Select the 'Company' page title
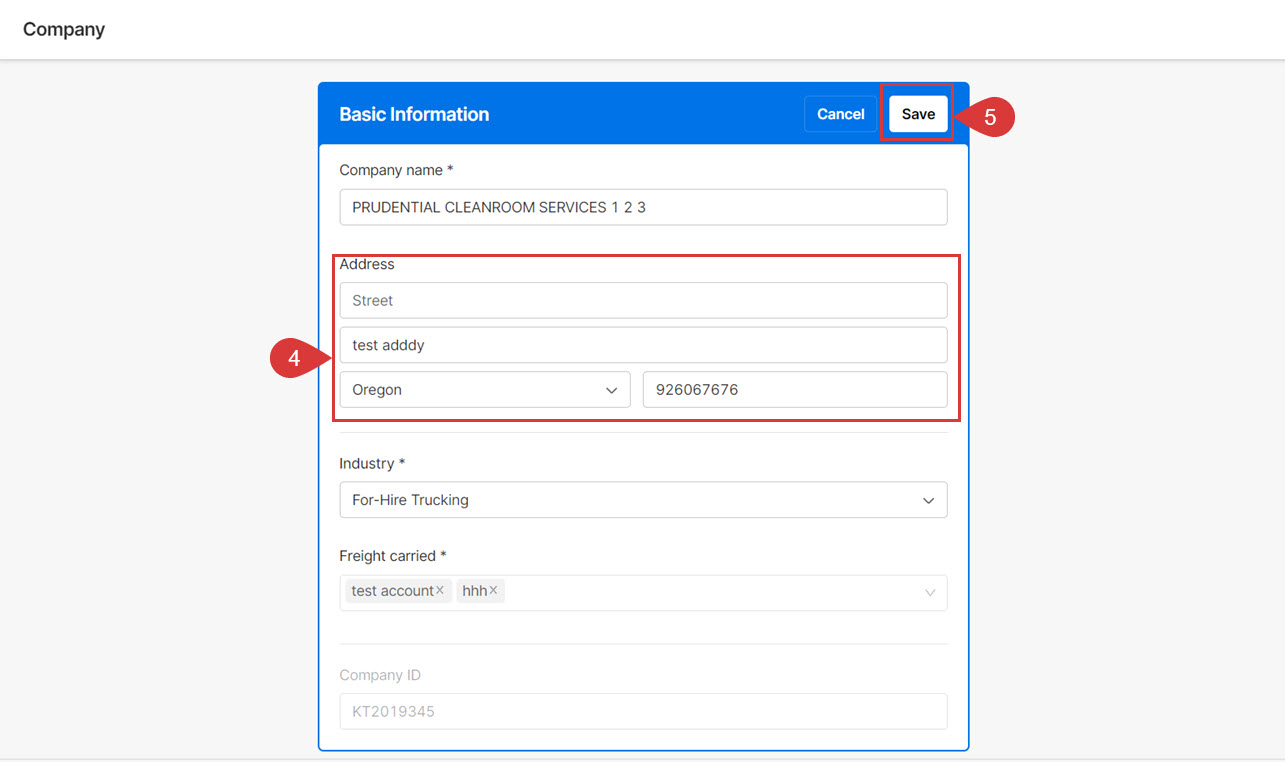1285x762 pixels. [64, 29]
